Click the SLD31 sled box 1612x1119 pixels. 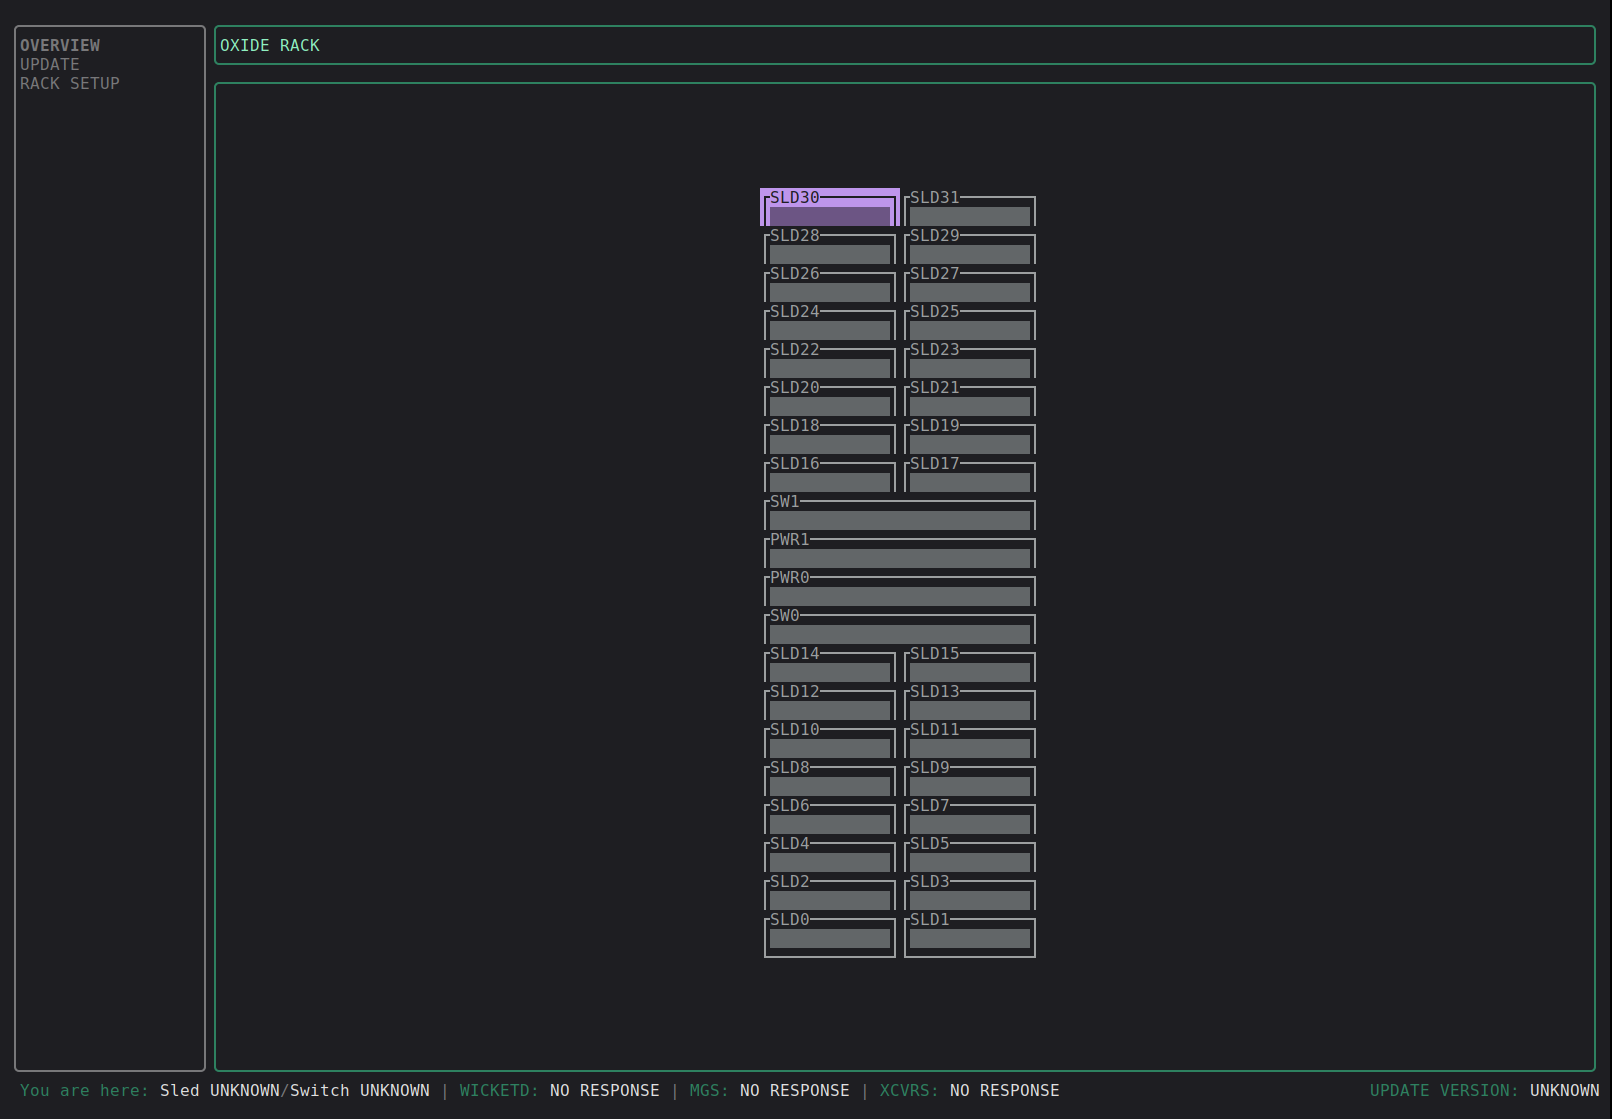coord(969,210)
